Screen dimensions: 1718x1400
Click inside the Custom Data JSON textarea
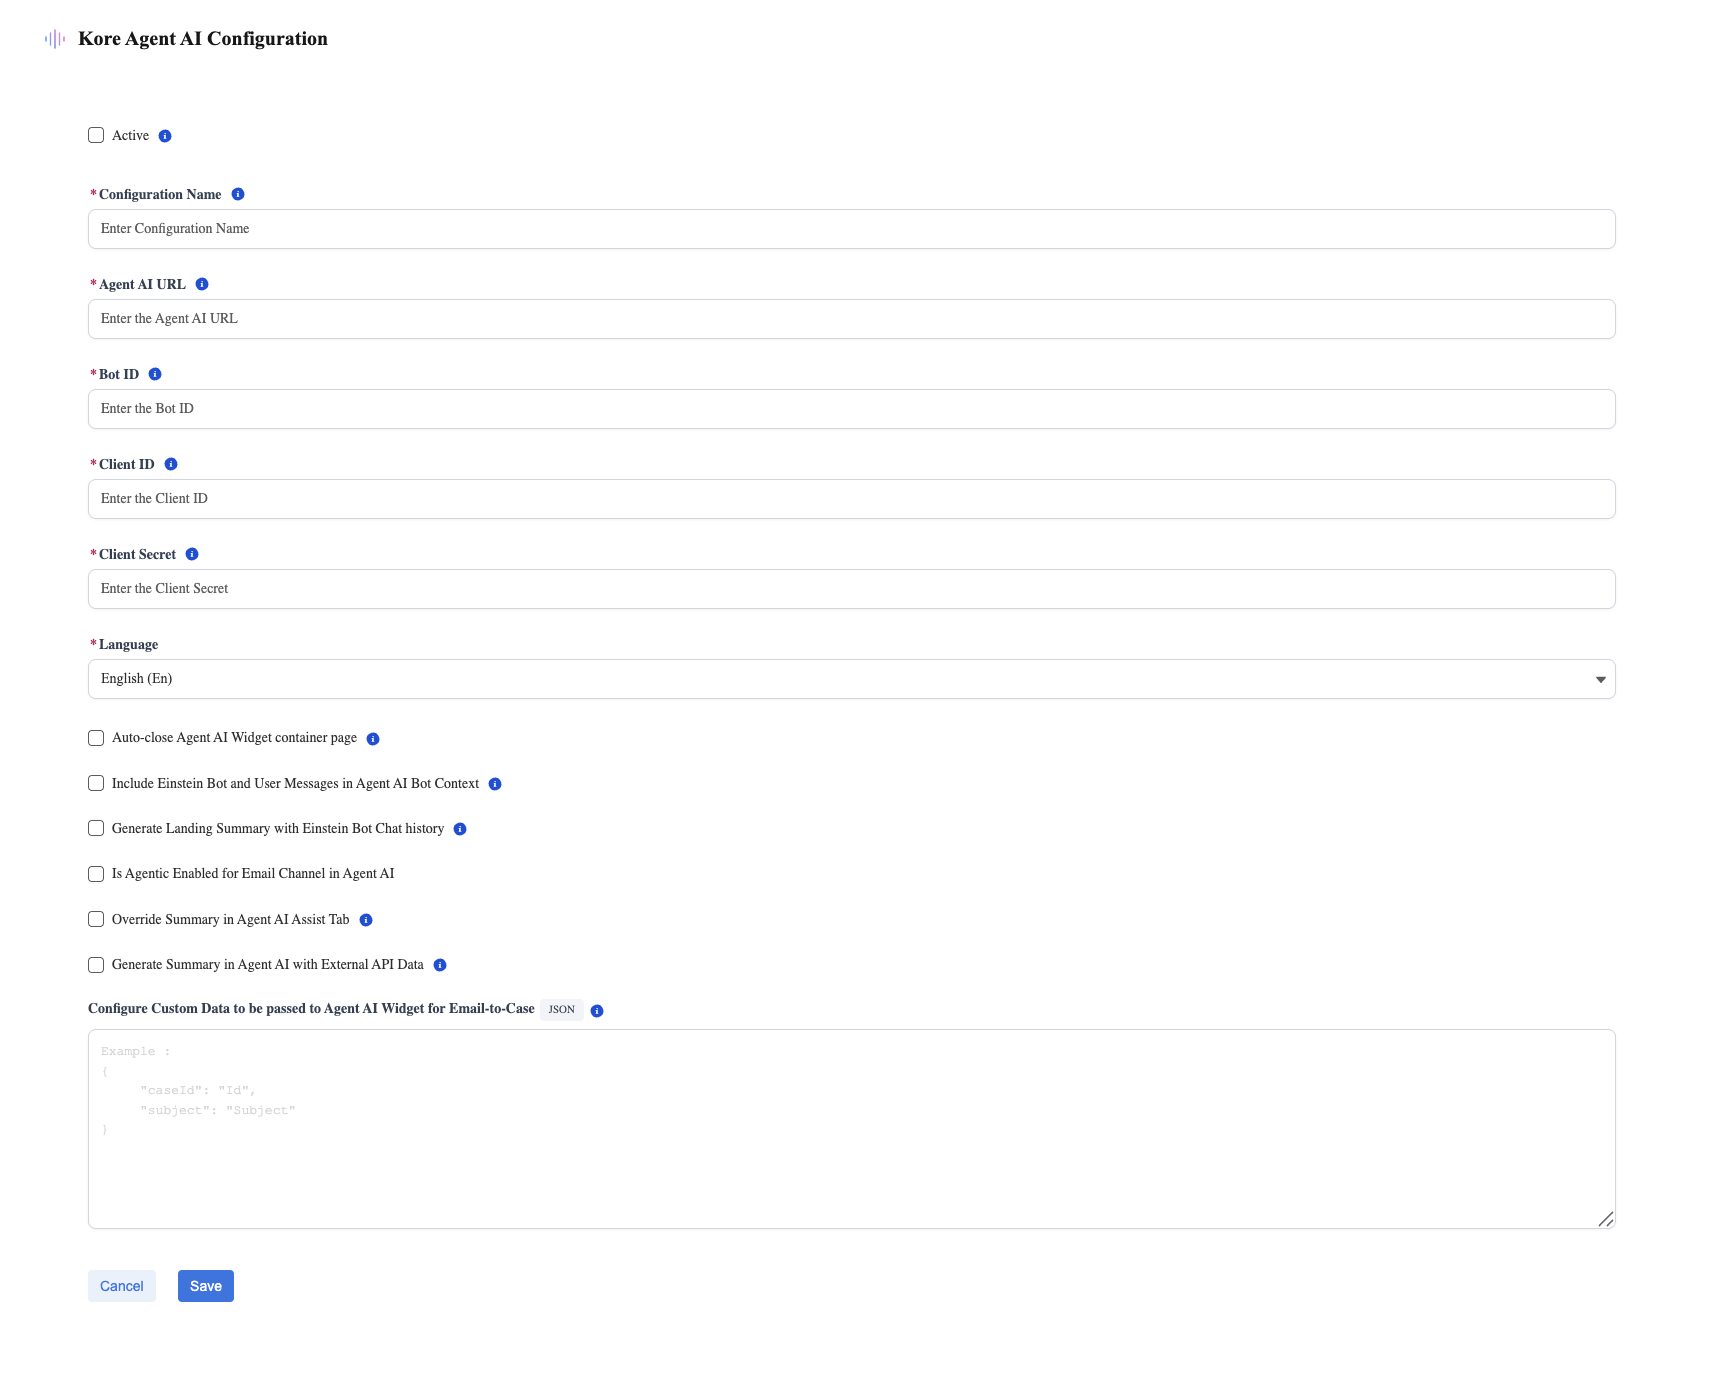tap(852, 1129)
